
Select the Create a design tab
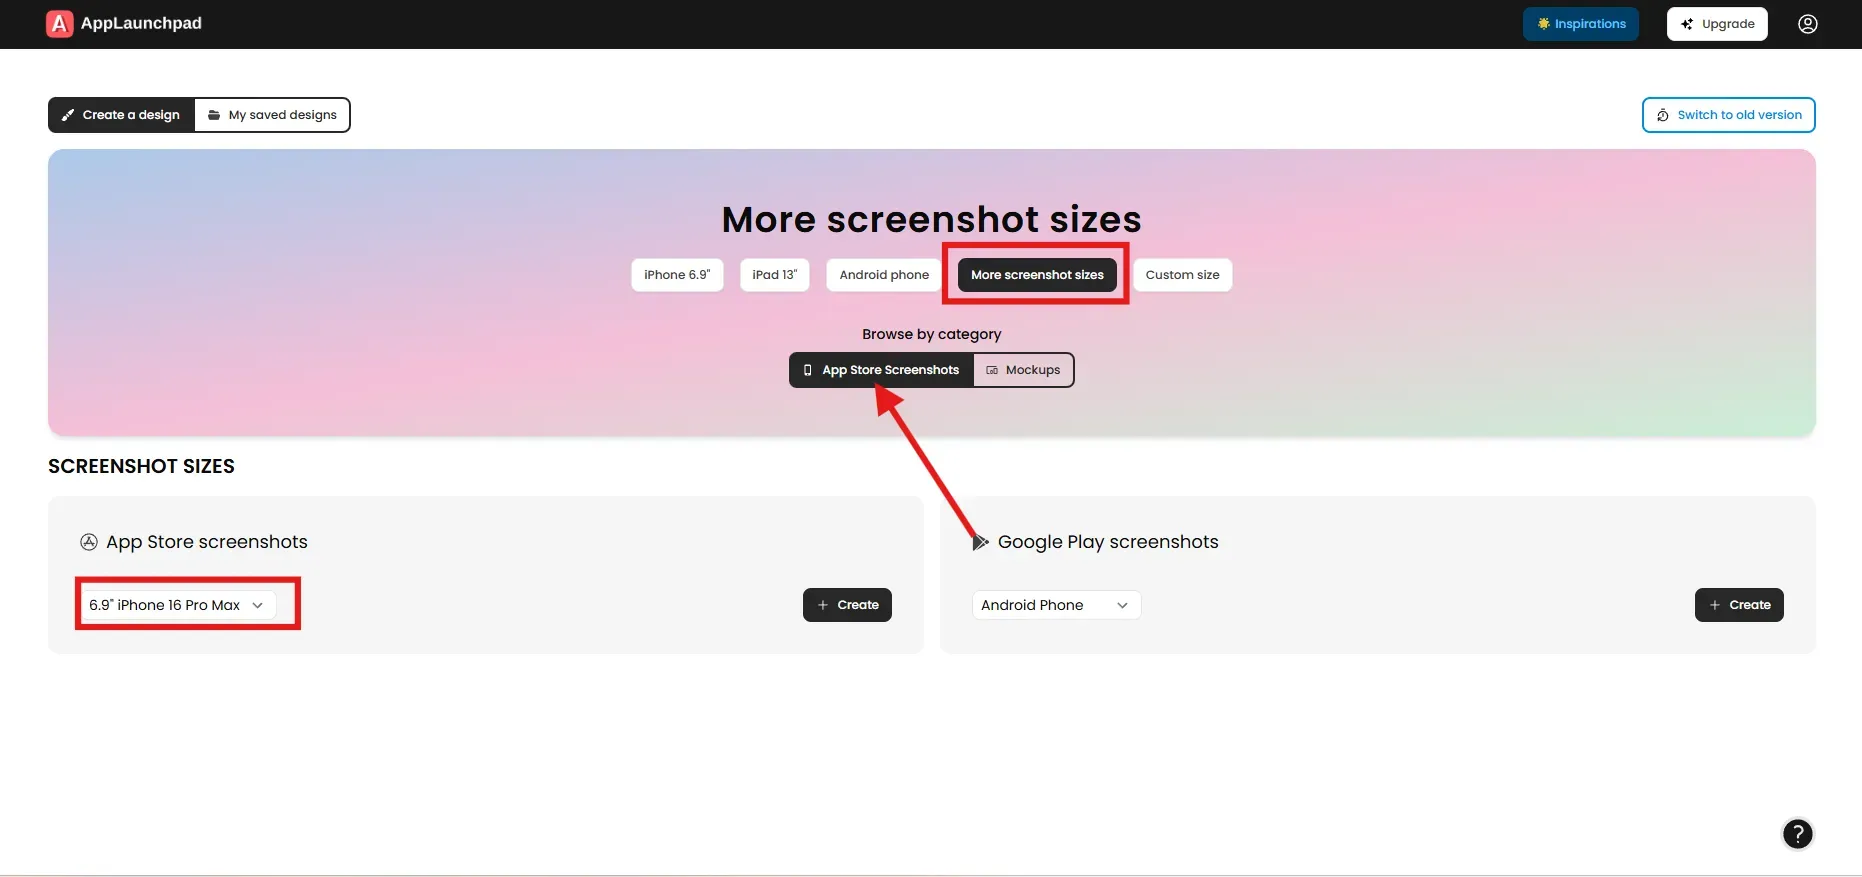pyautogui.click(x=121, y=115)
